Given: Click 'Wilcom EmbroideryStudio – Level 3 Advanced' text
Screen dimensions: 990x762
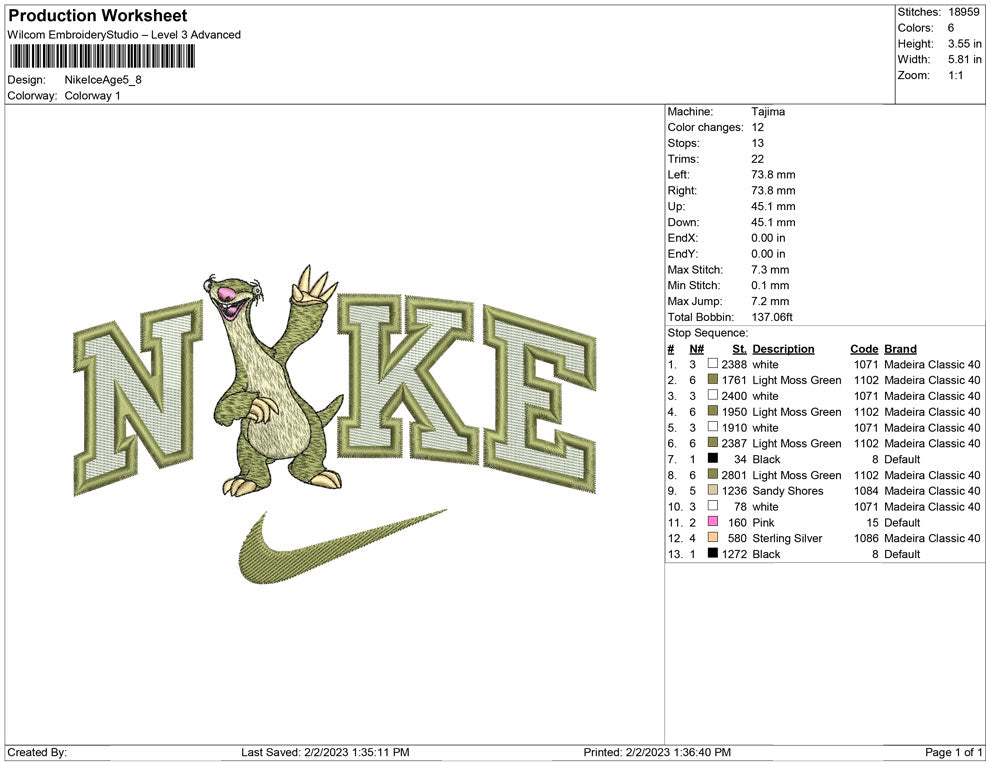Looking at the screenshot, I should (x=124, y=35).
